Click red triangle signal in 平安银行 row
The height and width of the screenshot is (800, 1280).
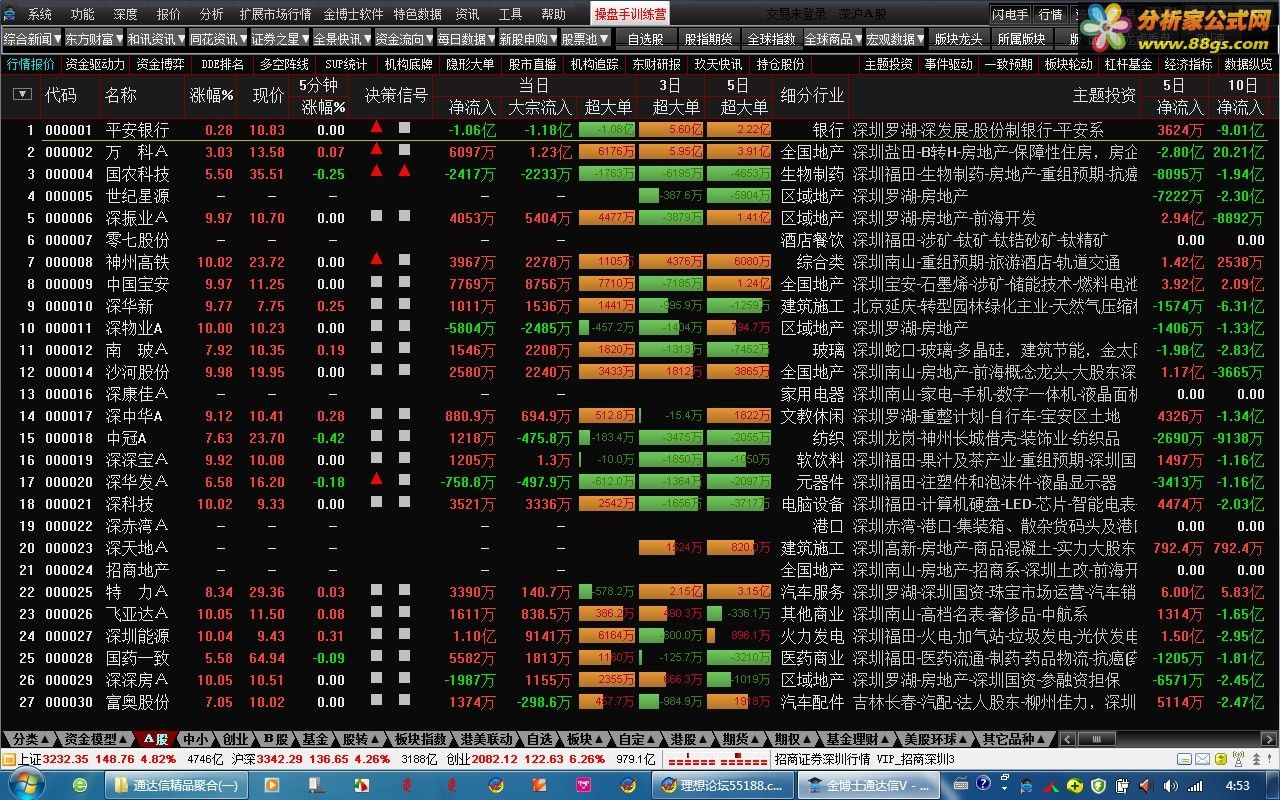tap(376, 127)
